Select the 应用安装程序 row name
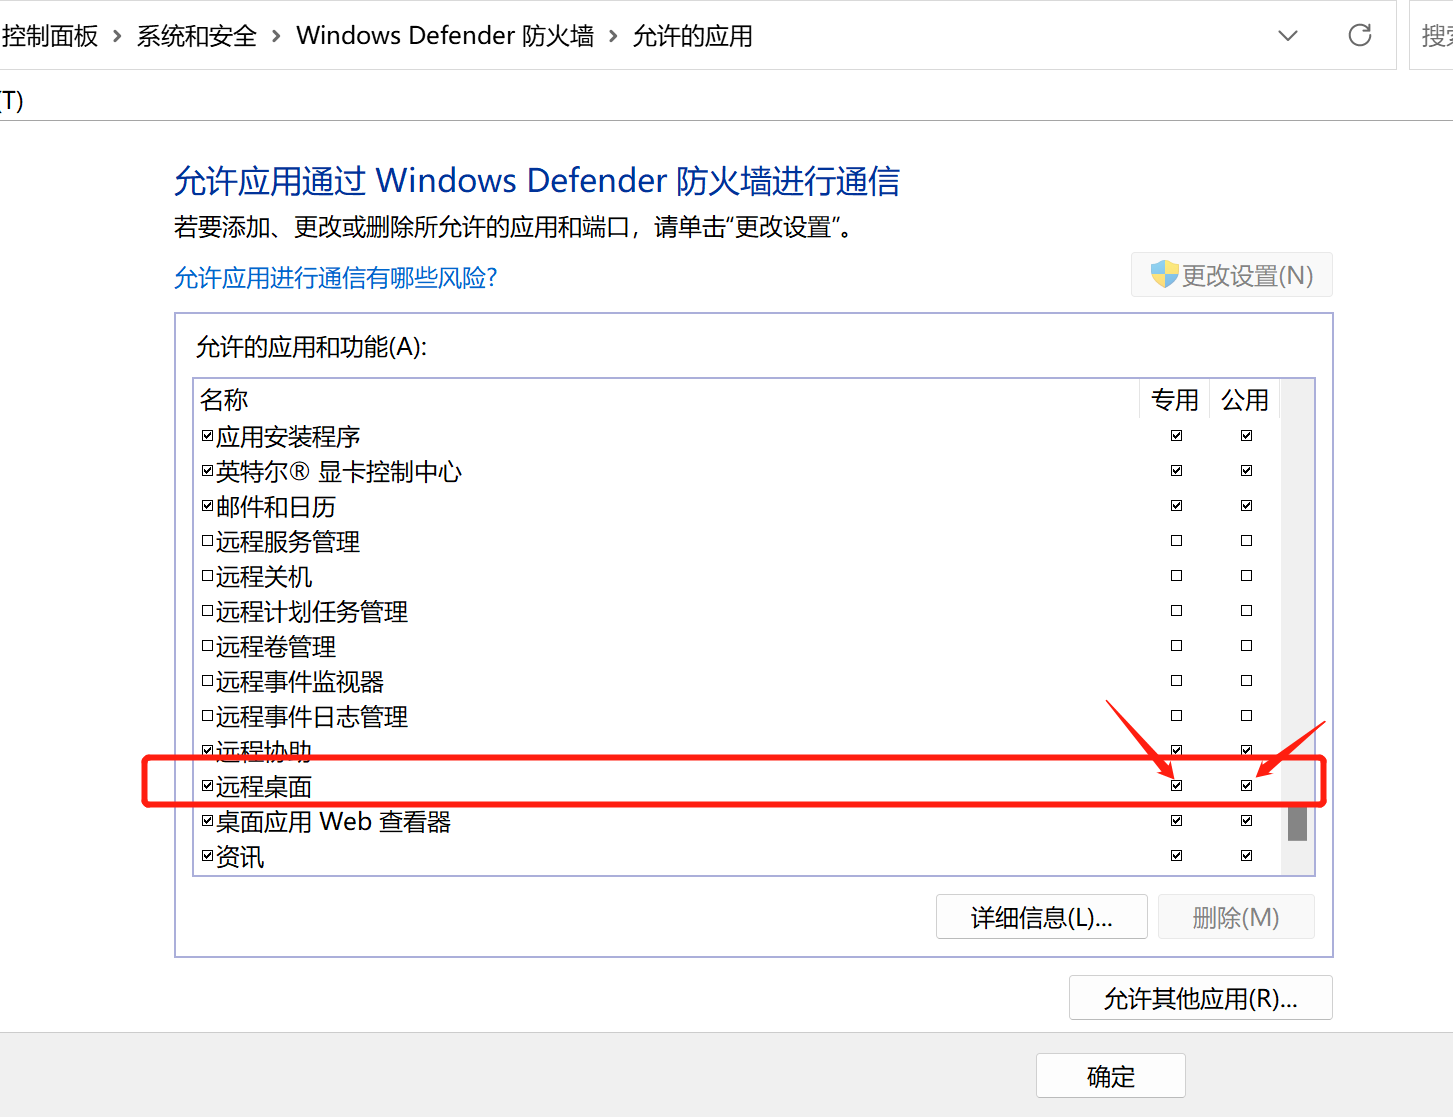This screenshot has height=1117, width=1453. [288, 437]
